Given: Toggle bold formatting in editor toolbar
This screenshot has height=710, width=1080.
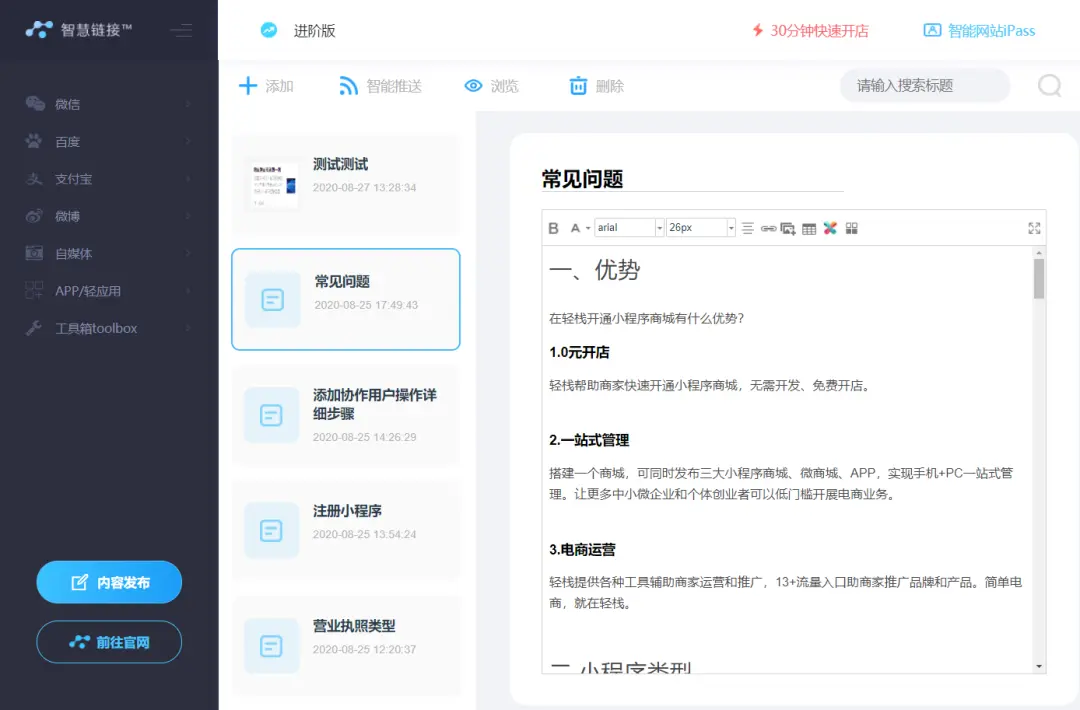Looking at the screenshot, I should pyautogui.click(x=553, y=228).
